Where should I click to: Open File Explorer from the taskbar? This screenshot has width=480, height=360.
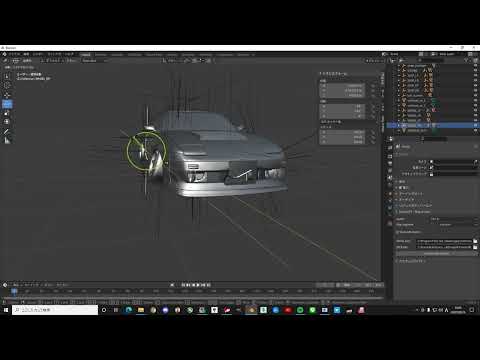pyautogui.click(x=141, y=310)
